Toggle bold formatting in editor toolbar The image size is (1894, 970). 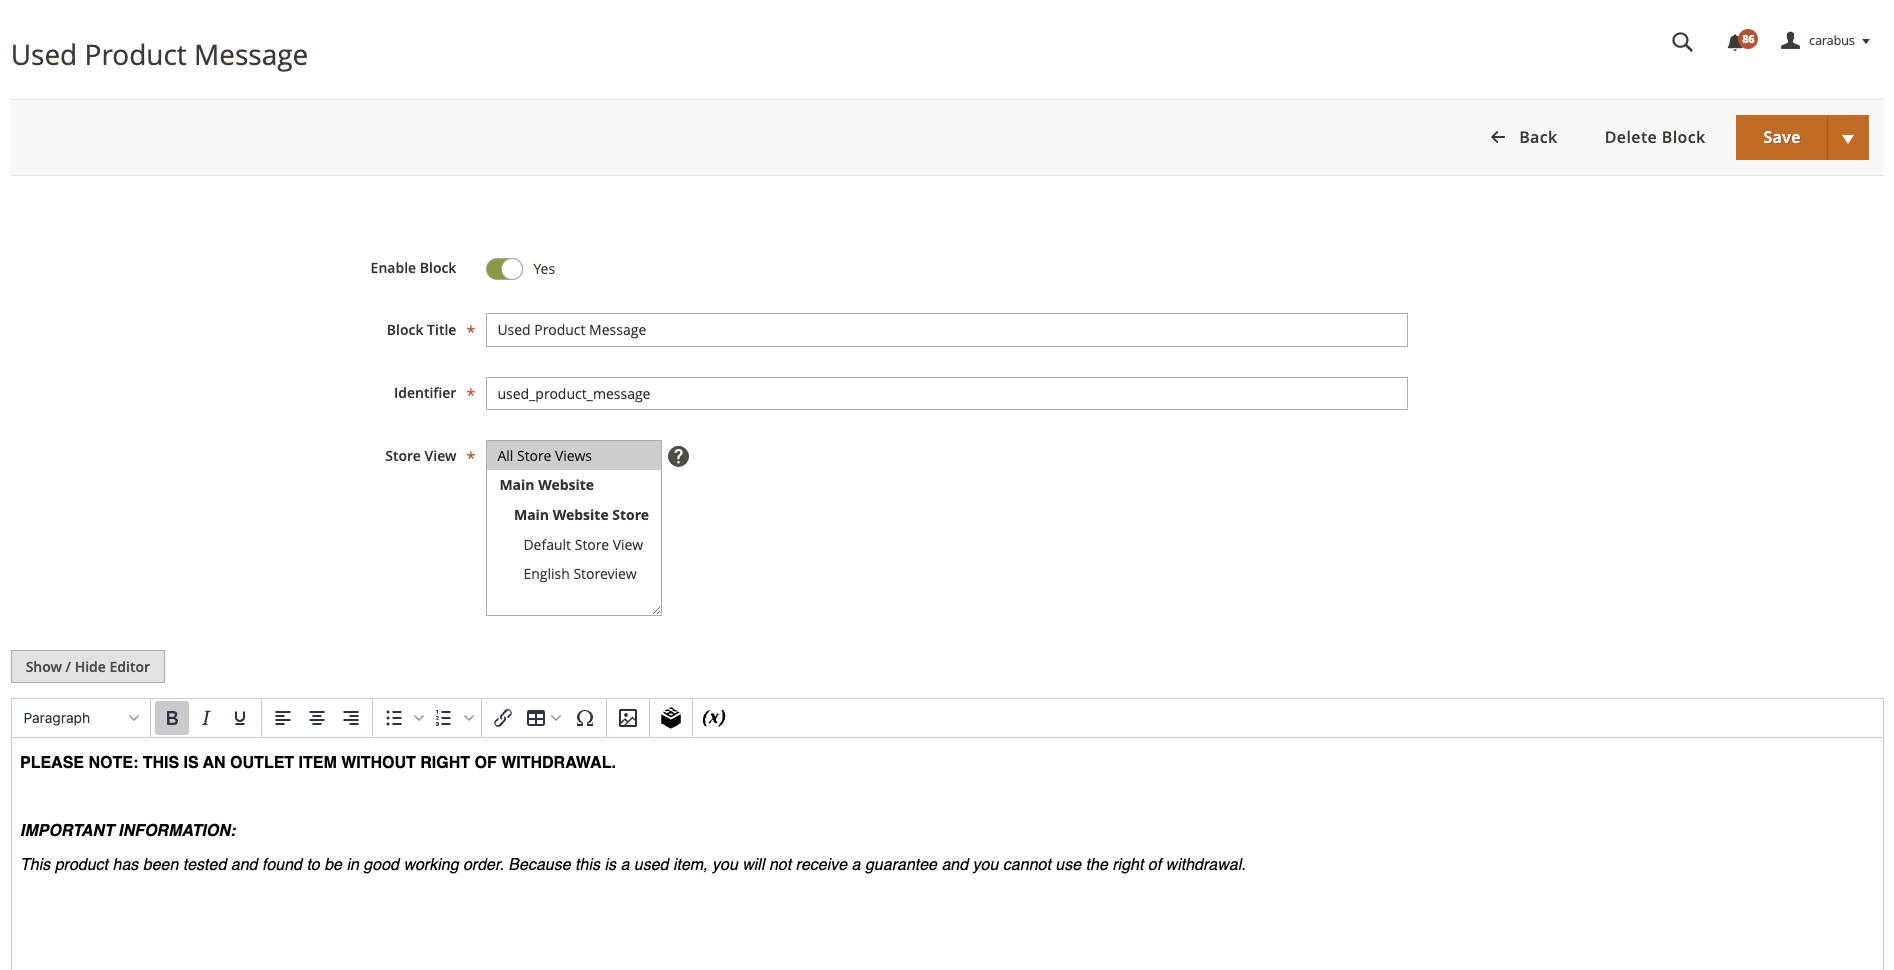click(x=172, y=718)
